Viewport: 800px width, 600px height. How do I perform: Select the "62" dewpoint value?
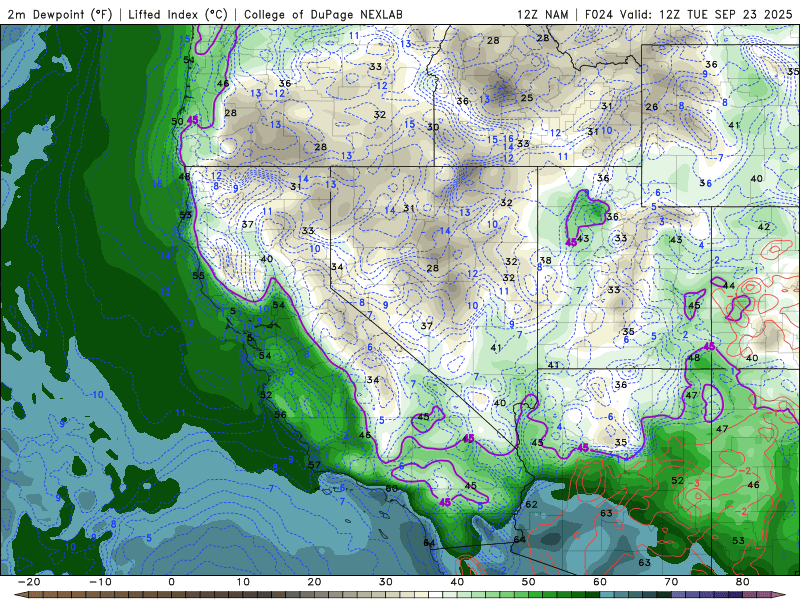tap(531, 504)
